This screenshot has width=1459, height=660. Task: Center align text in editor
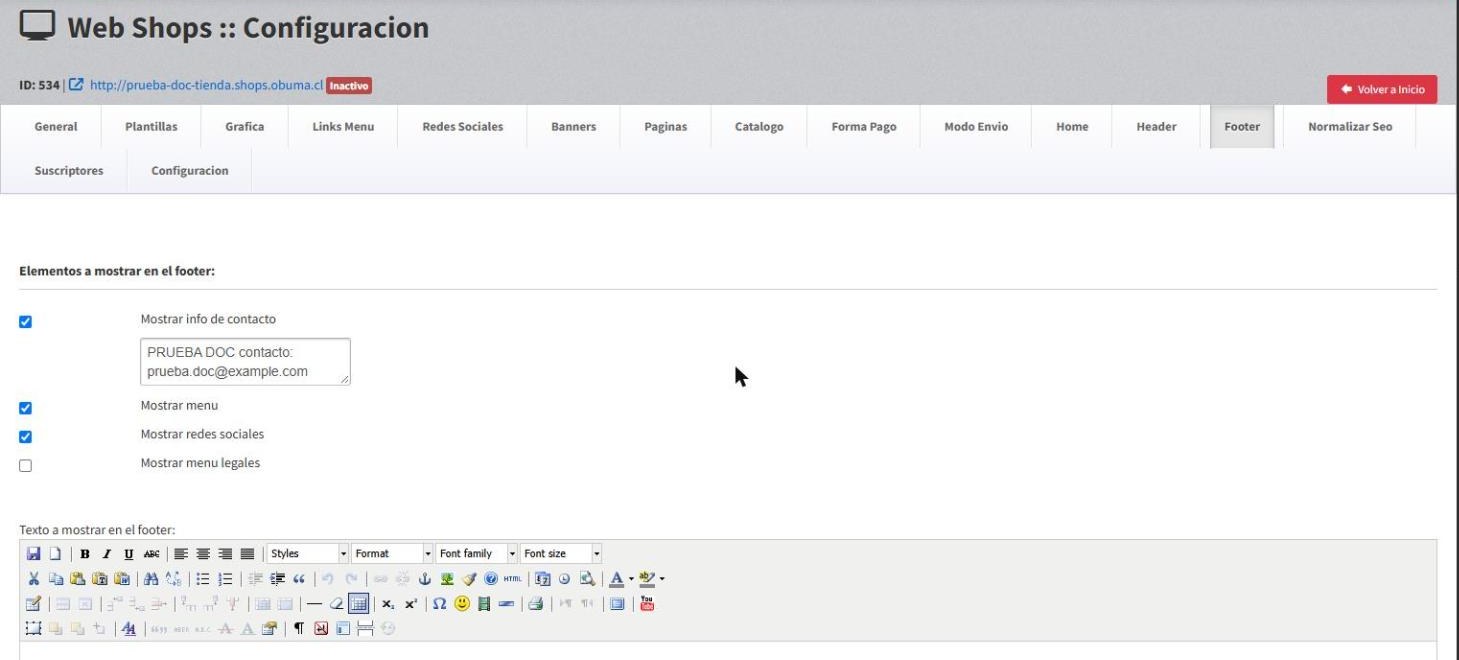pyautogui.click(x=203, y=553)
